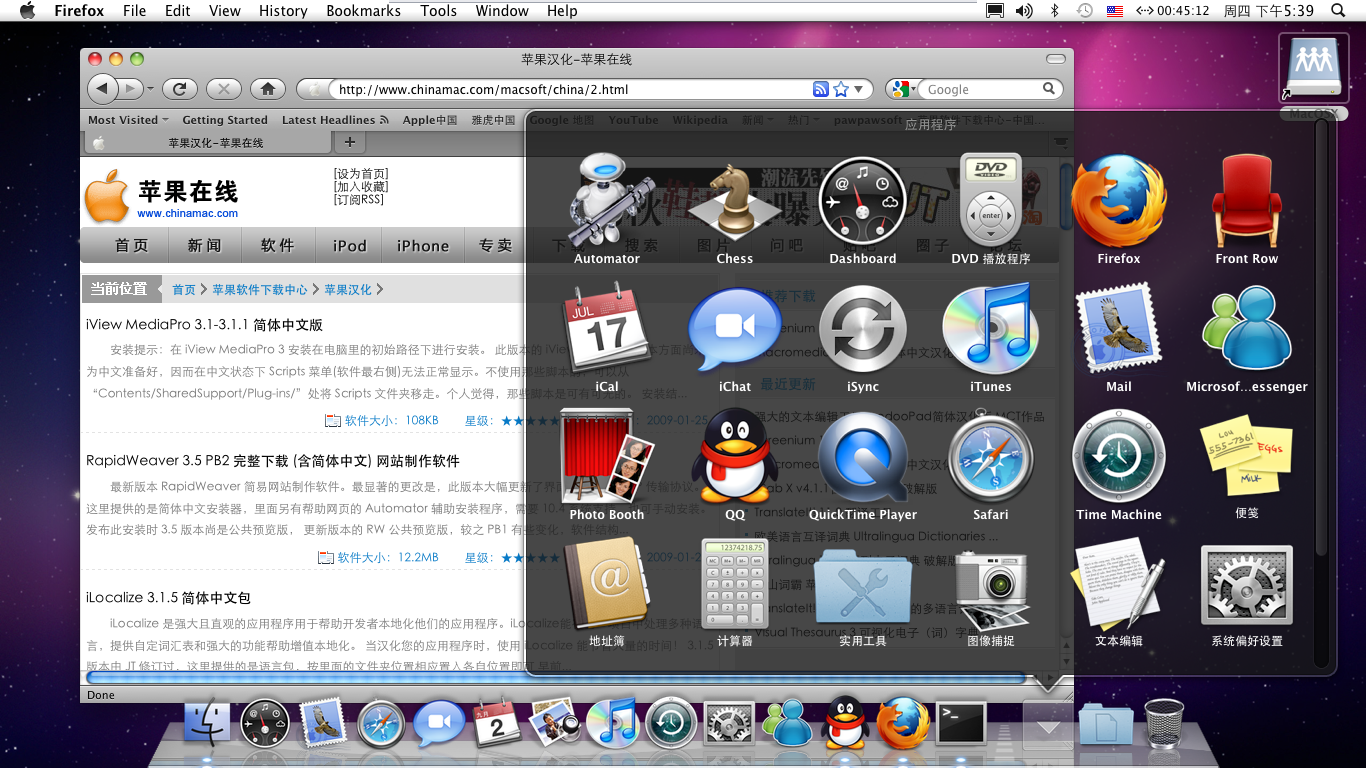Viewport: 1366px width, 768px height.
Task: Bookmark this page with the star icon
Action: point(841,89)
